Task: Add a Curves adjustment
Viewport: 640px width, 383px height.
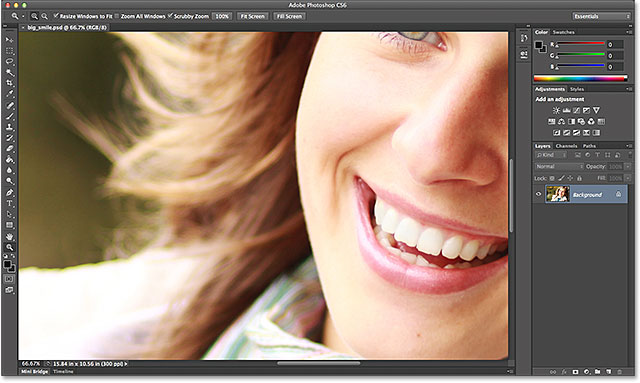Action: coord(576,110)
